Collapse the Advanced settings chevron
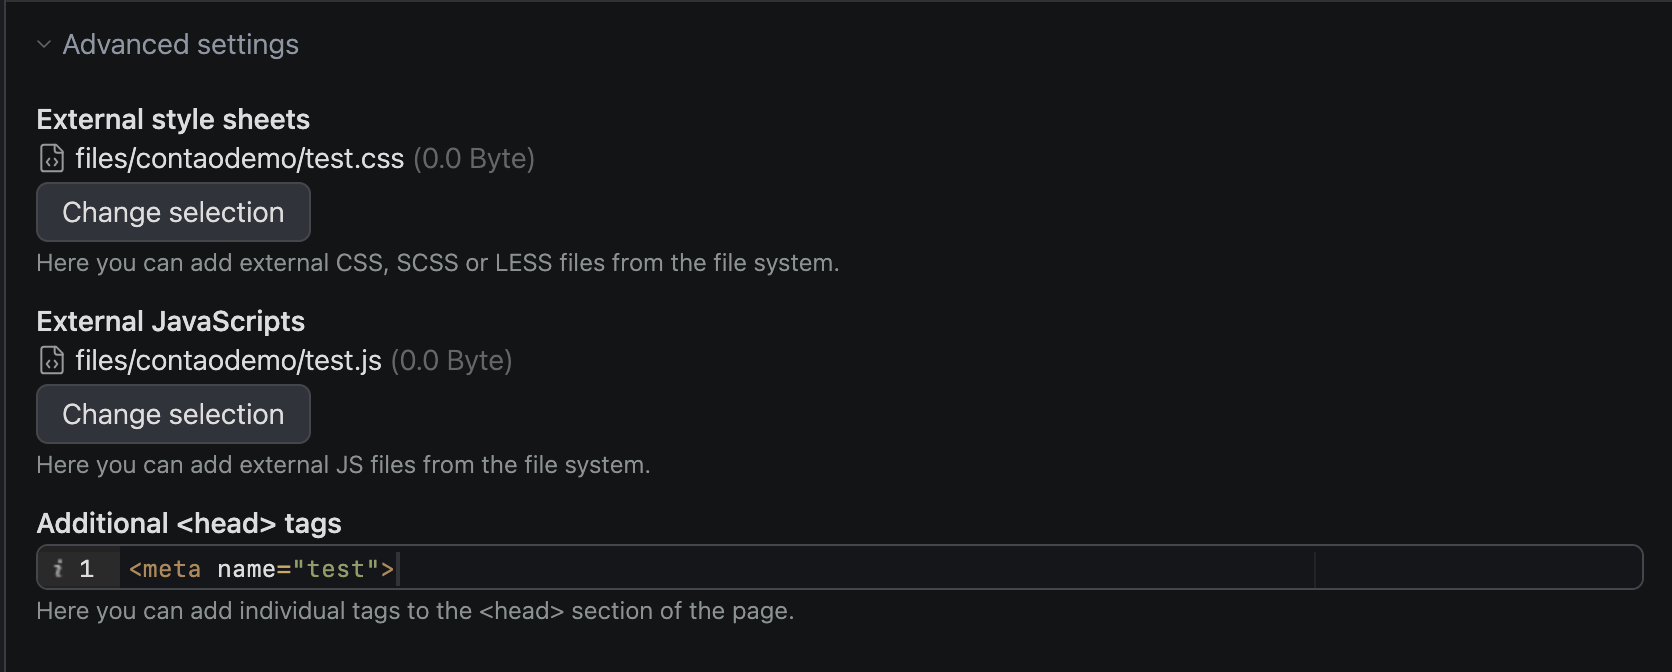Image resolution: width=1672 pixels, height=672 pixels. click(x=44, y=44)
